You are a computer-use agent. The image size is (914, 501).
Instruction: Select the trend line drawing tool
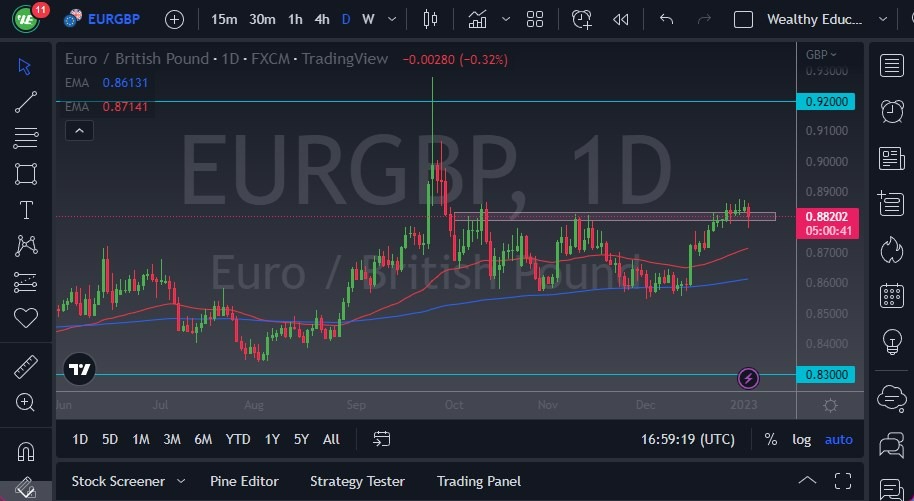[26, 102]
